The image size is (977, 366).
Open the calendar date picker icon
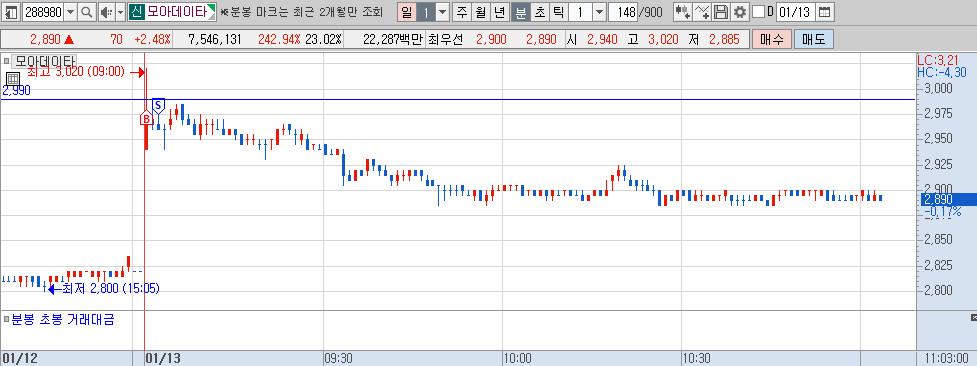(824, 11)
